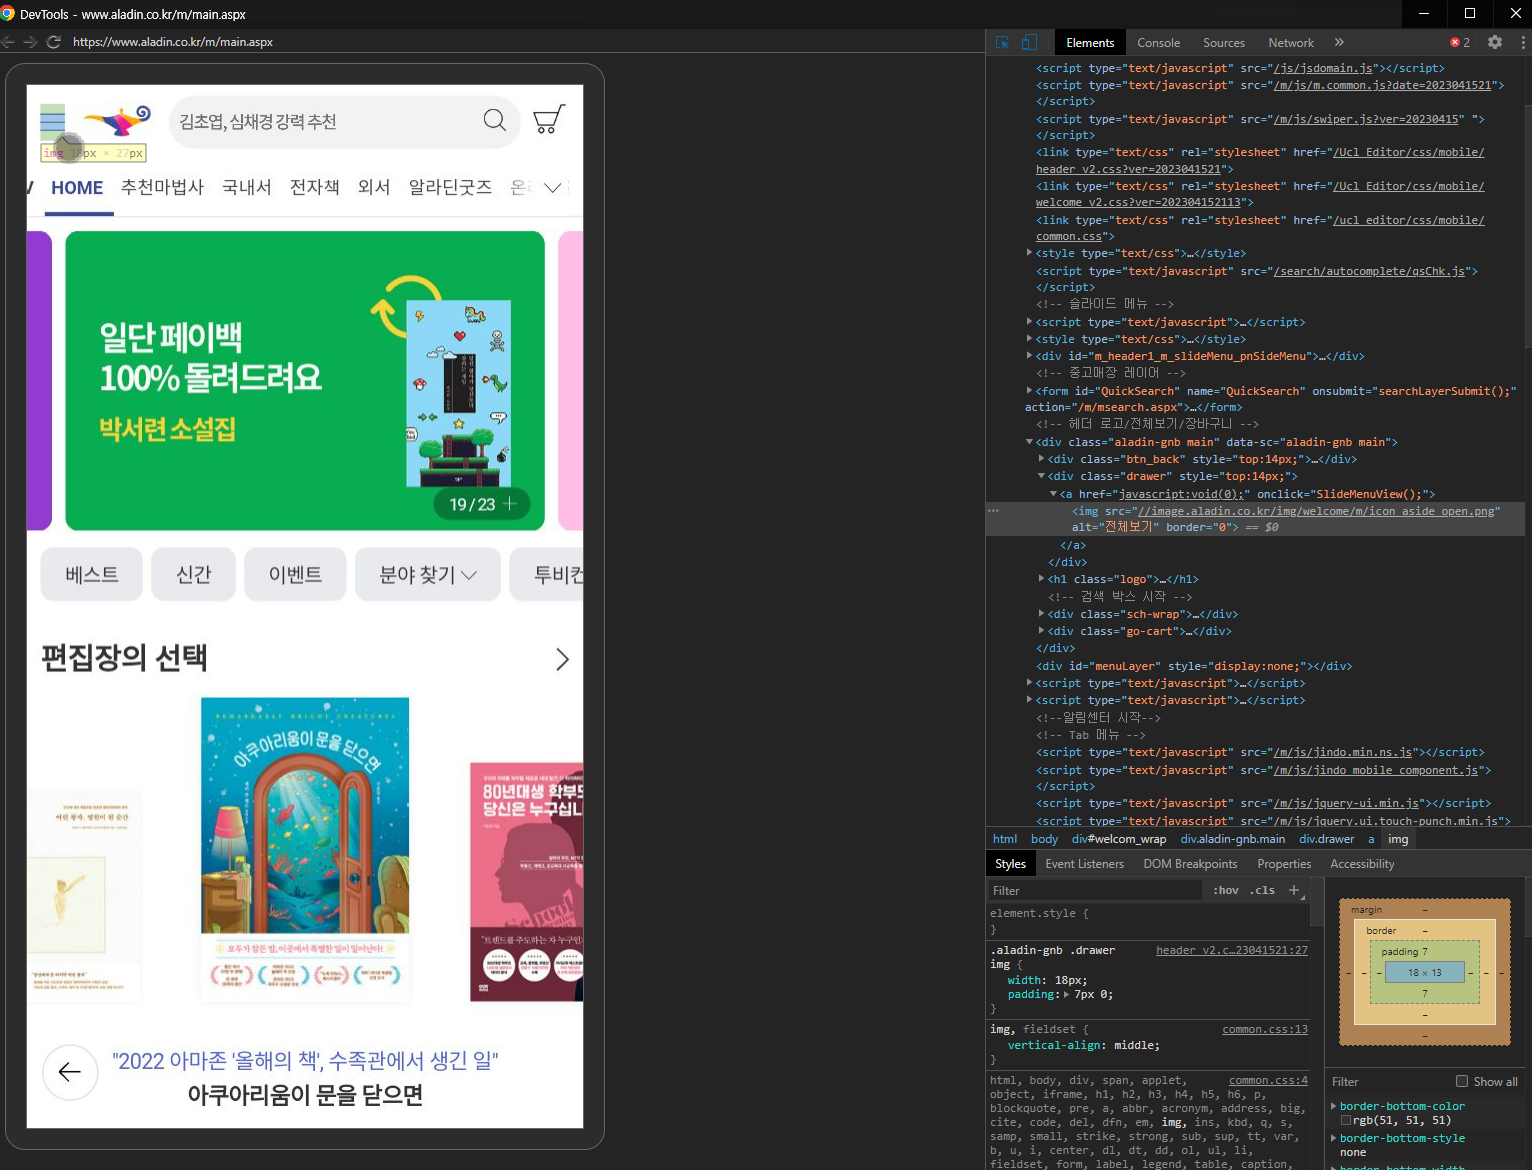Viewport: 1532px width, 1170px height.
Task: Enable the Show all checkbox
Action: [1462, 1081]
